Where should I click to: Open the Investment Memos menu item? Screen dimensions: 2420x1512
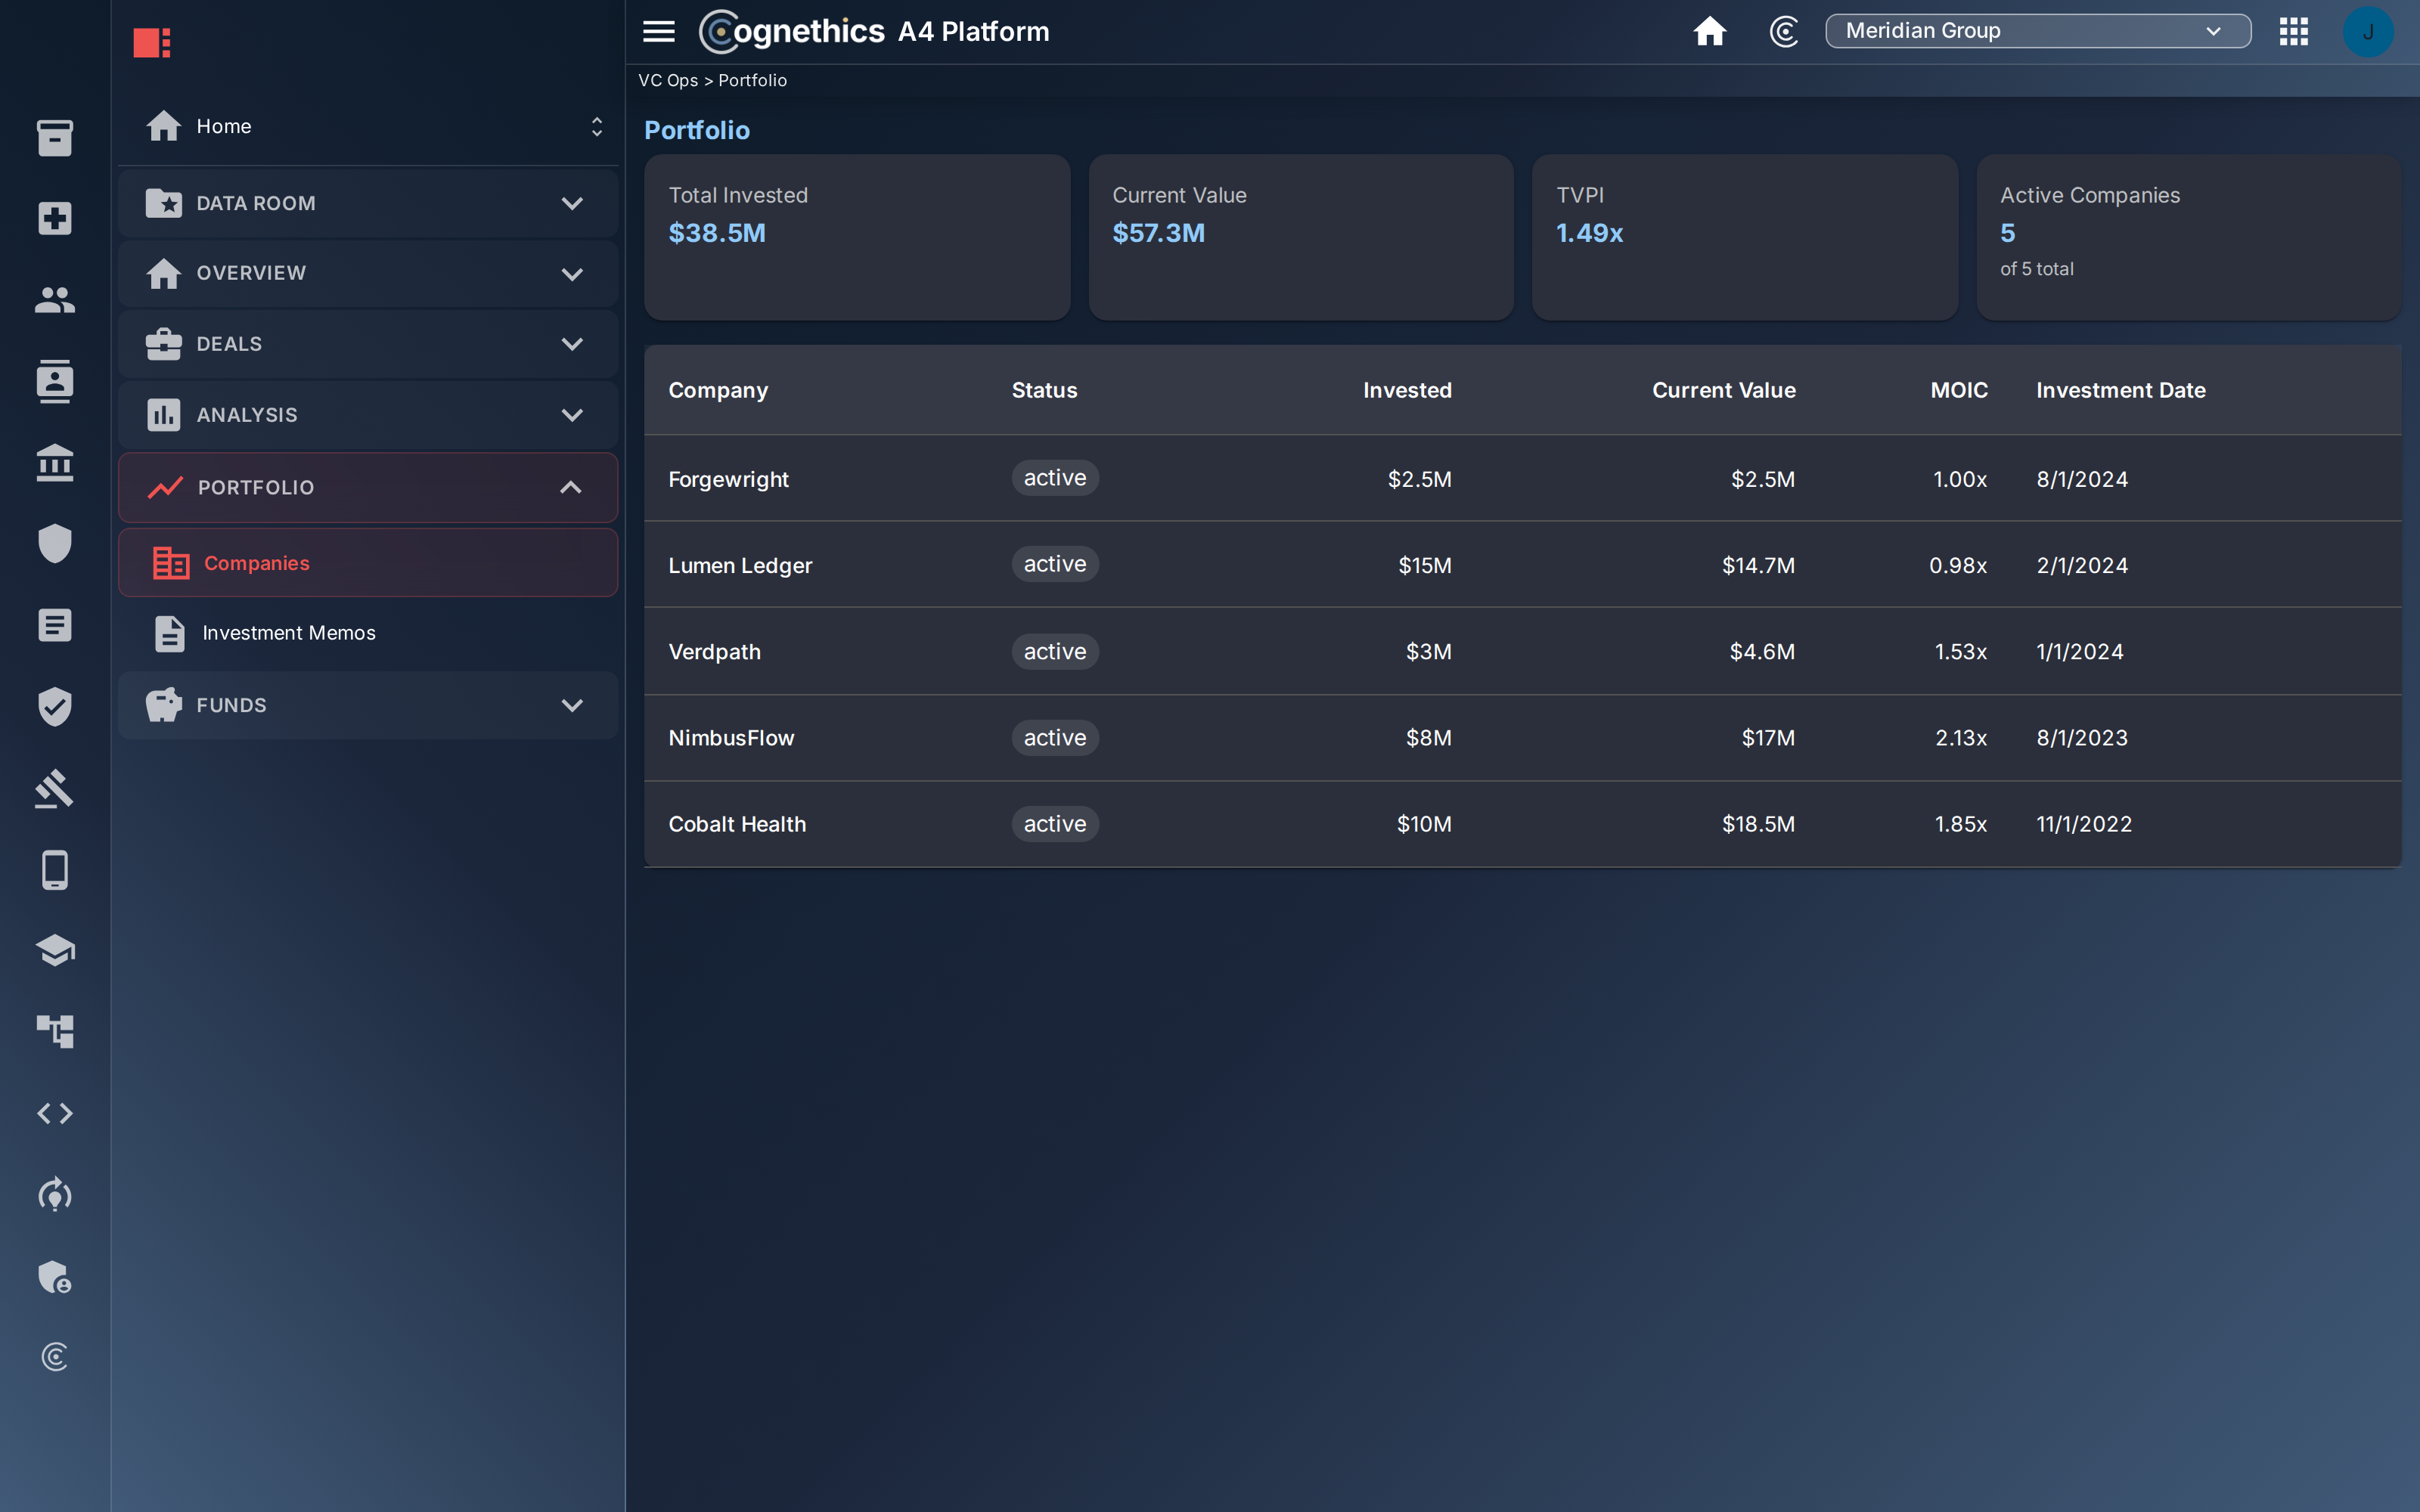point(368,633)
